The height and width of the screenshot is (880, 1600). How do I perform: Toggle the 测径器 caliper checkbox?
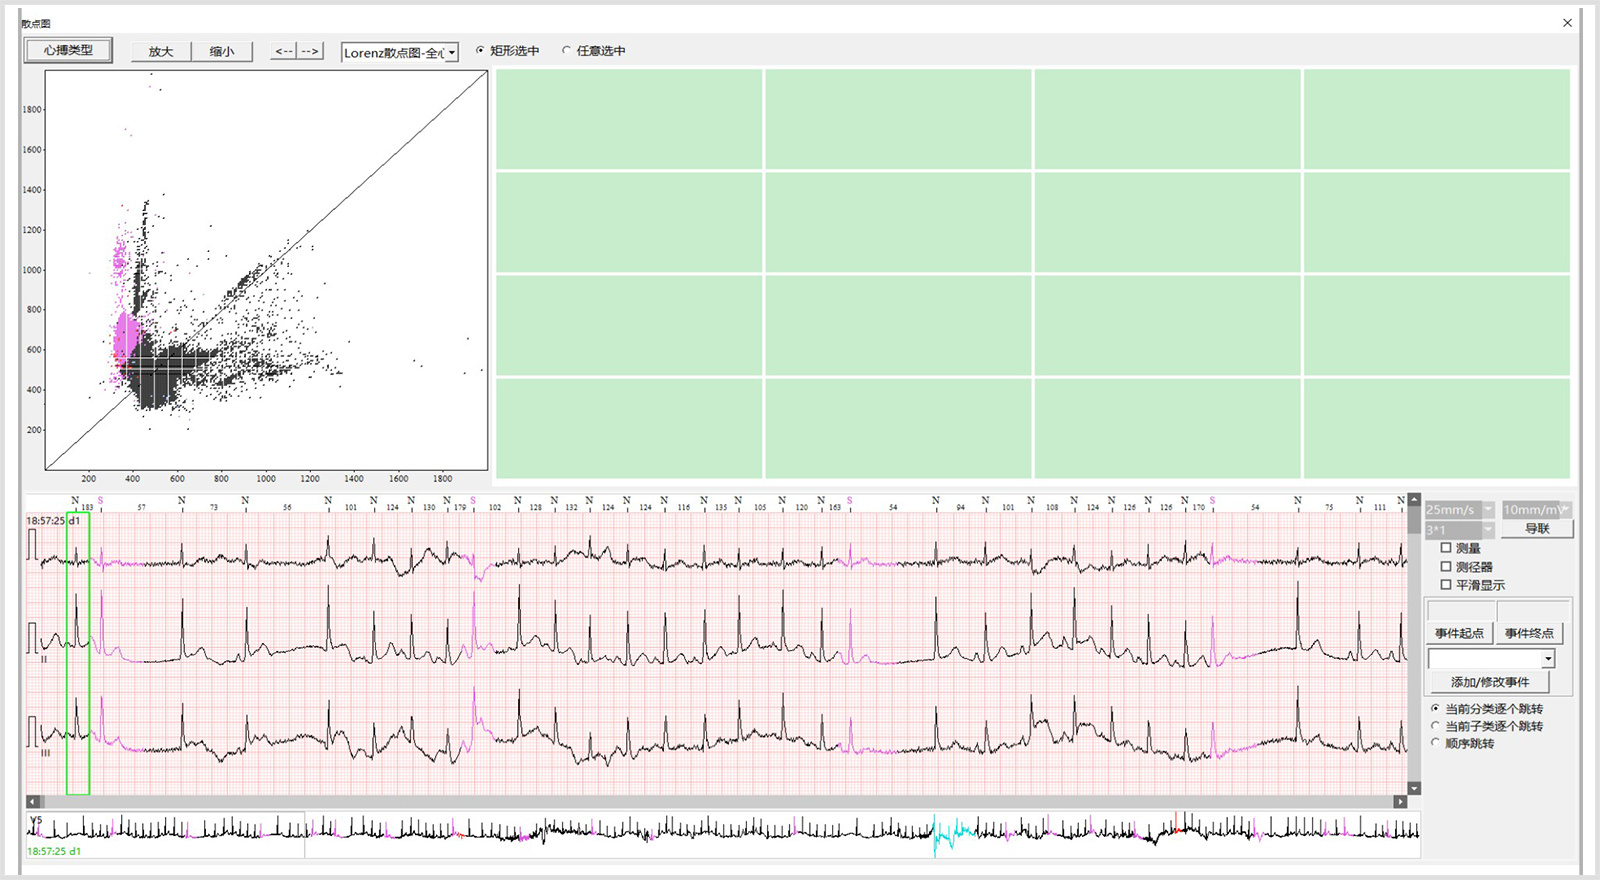[1446, 567]
